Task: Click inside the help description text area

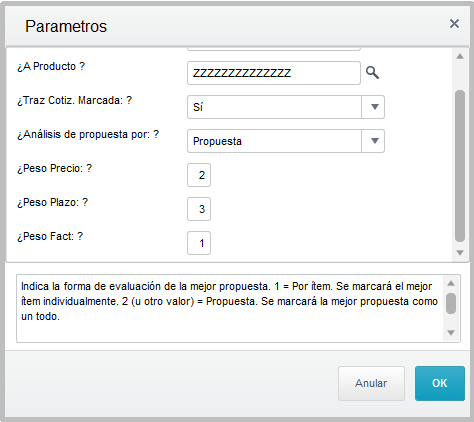Action: [230, 308]
